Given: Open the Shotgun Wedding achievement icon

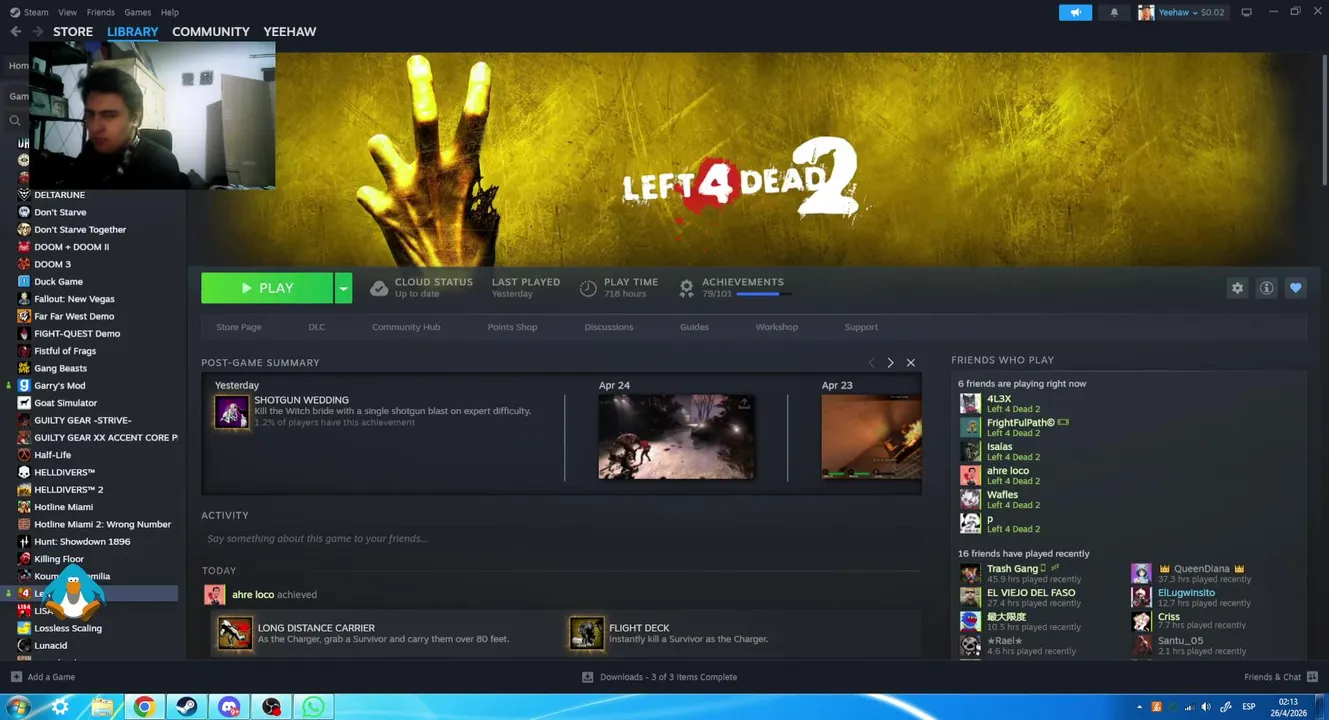Looking at the screenshot, I should [x=231, y=411].
